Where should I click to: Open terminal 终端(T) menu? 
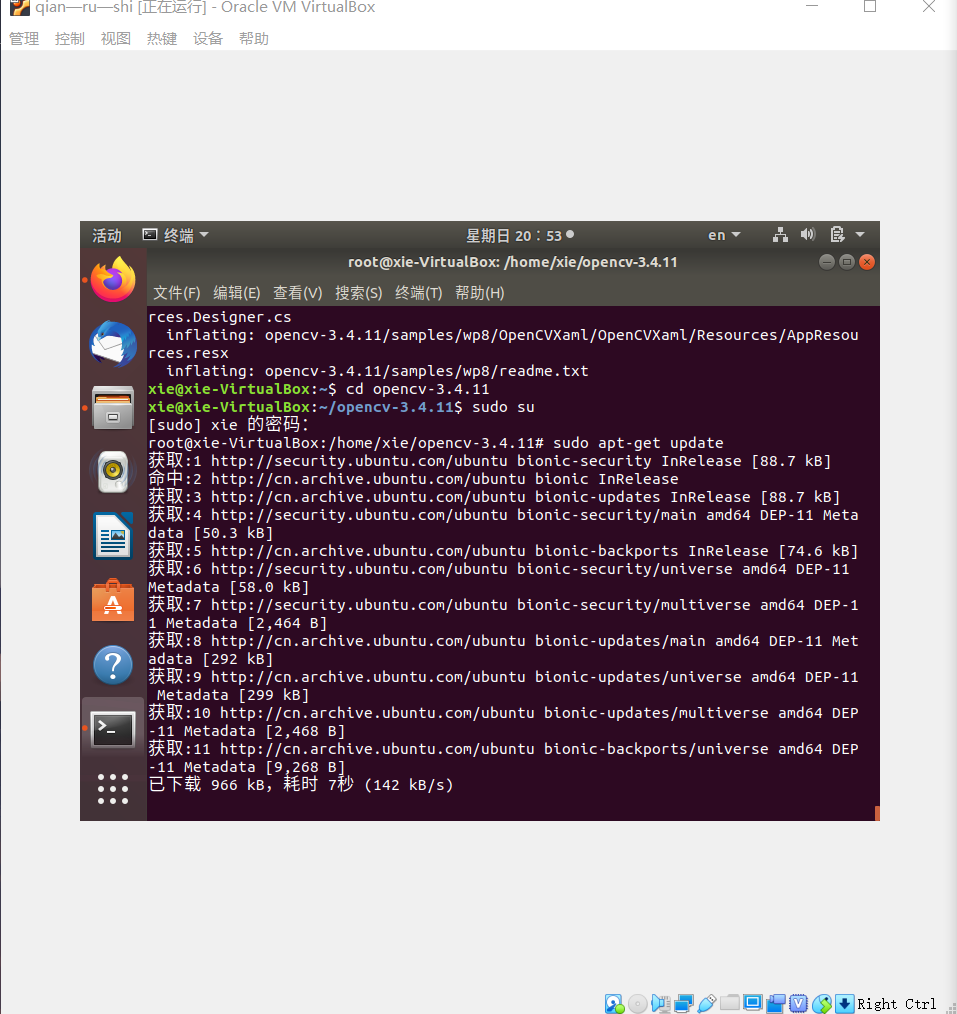[418, 293]
